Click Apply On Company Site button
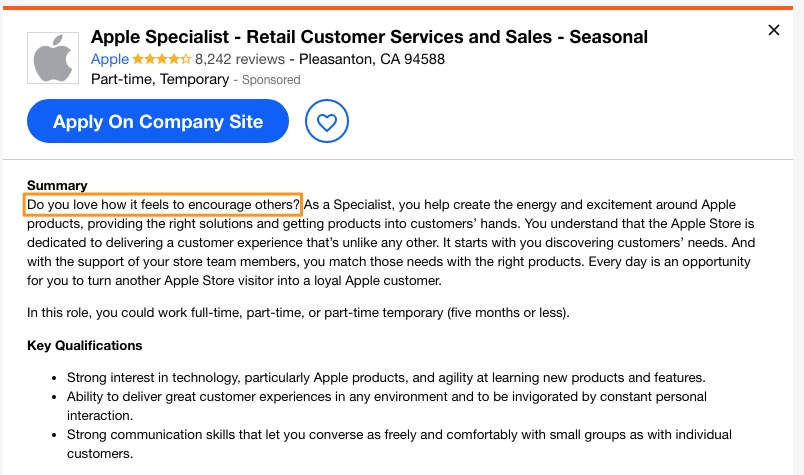The width and height of the screenshot is (804, 475). [158, 122]
